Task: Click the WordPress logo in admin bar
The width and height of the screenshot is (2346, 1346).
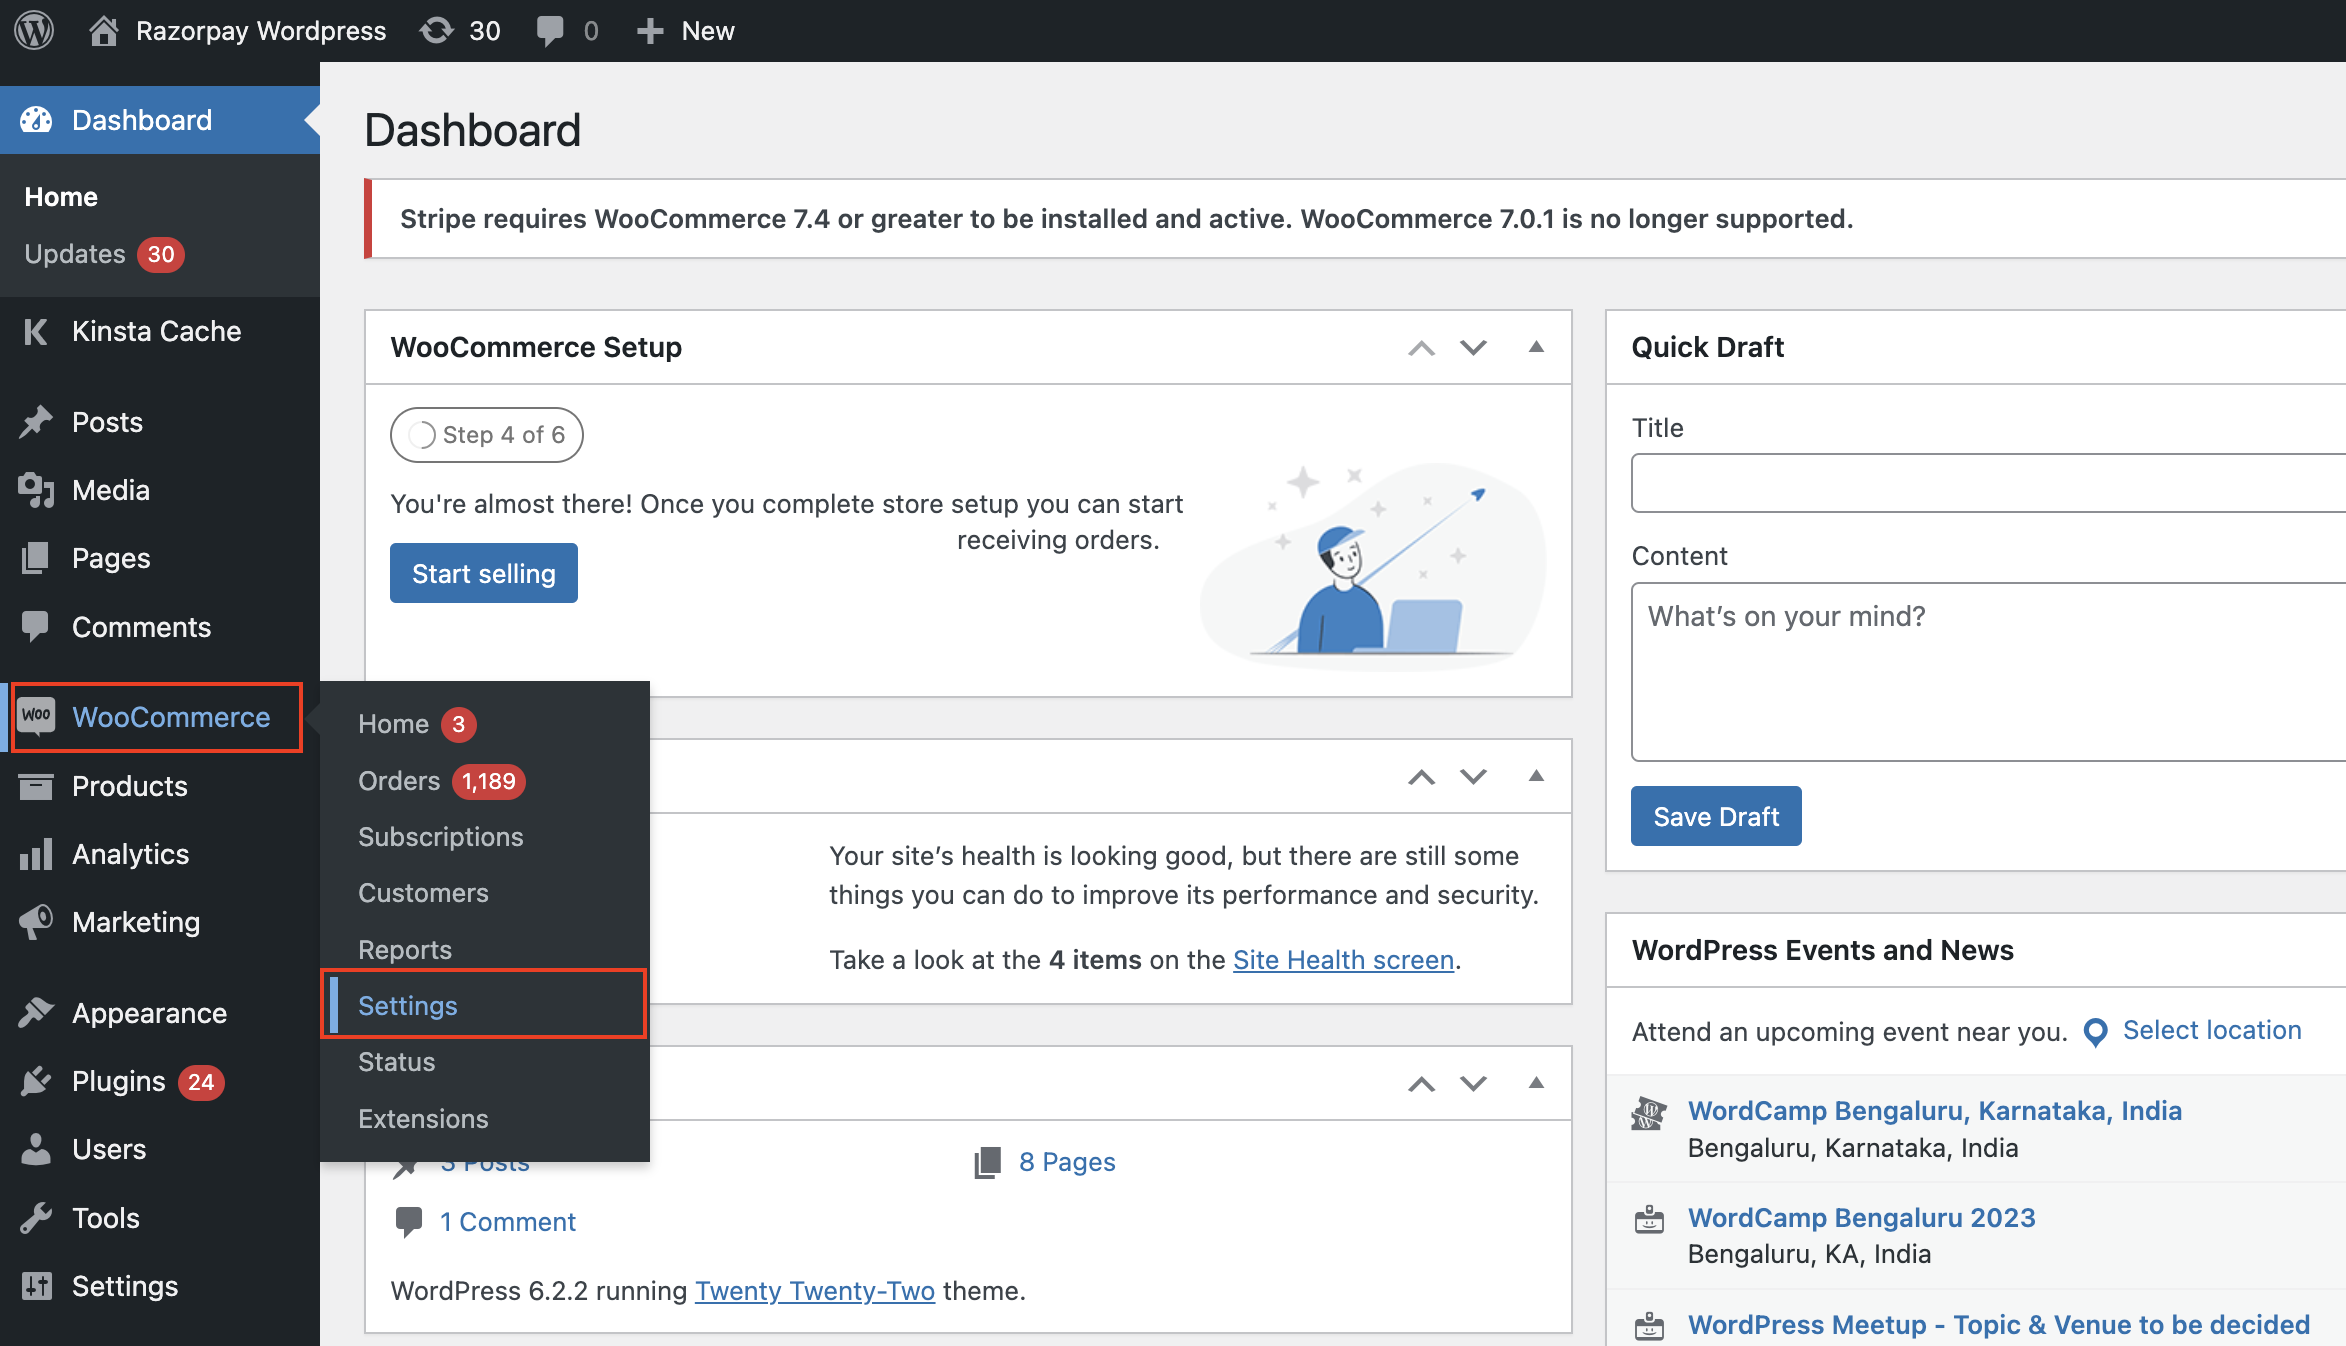Action: (x=34, y=31)
